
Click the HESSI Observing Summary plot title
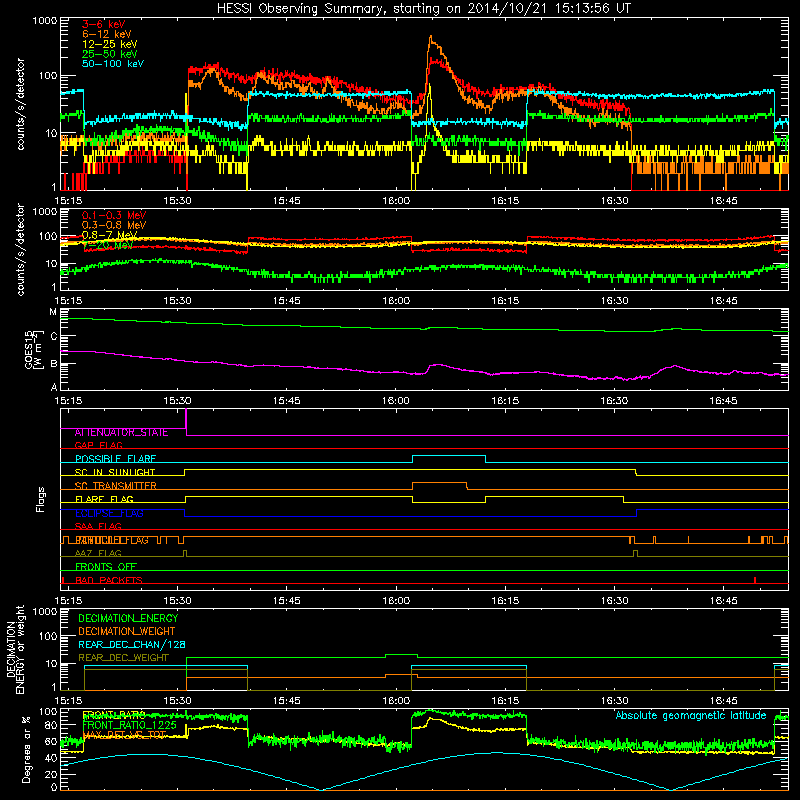[x=424, y=8]
